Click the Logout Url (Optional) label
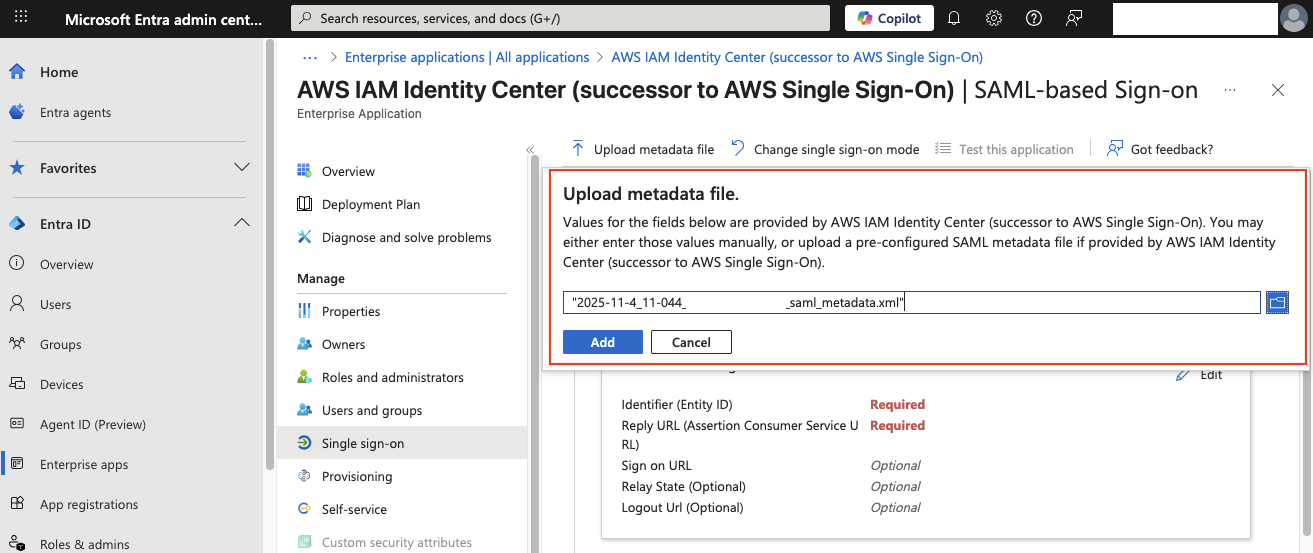1313x553 pixels. 682,507
